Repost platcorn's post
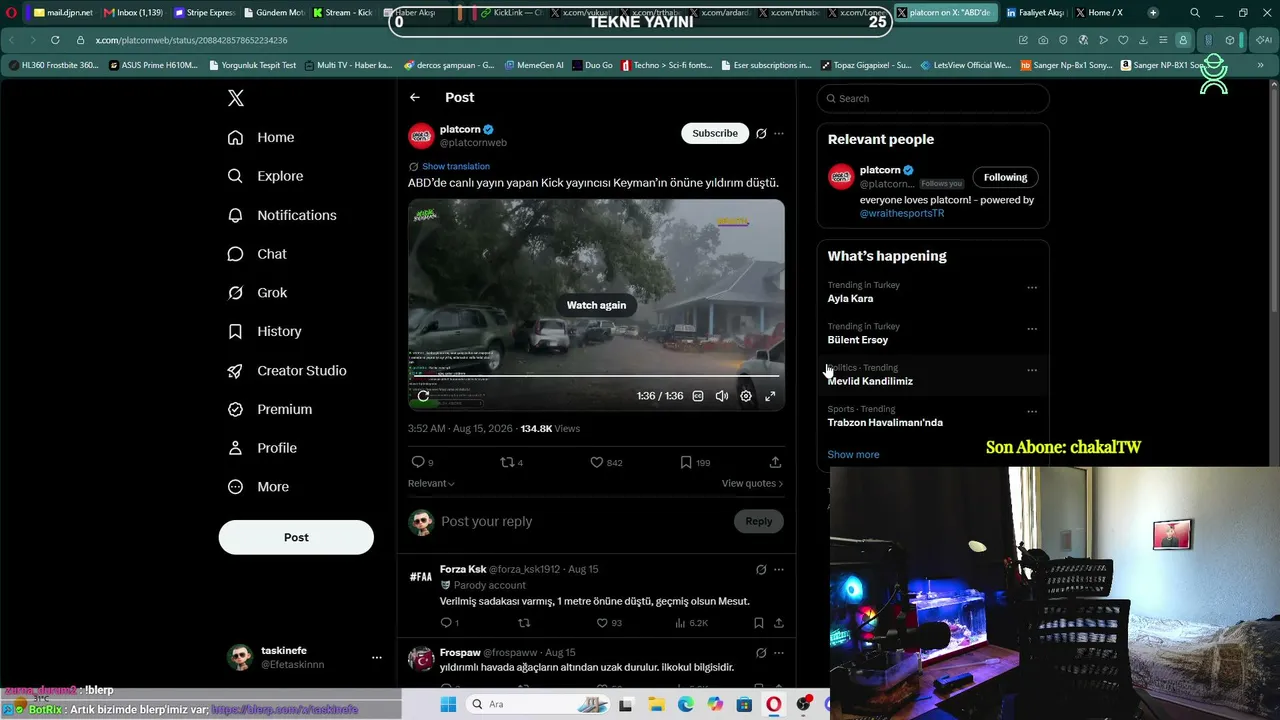Viewport: 1280px width, 720px height. 507,462
